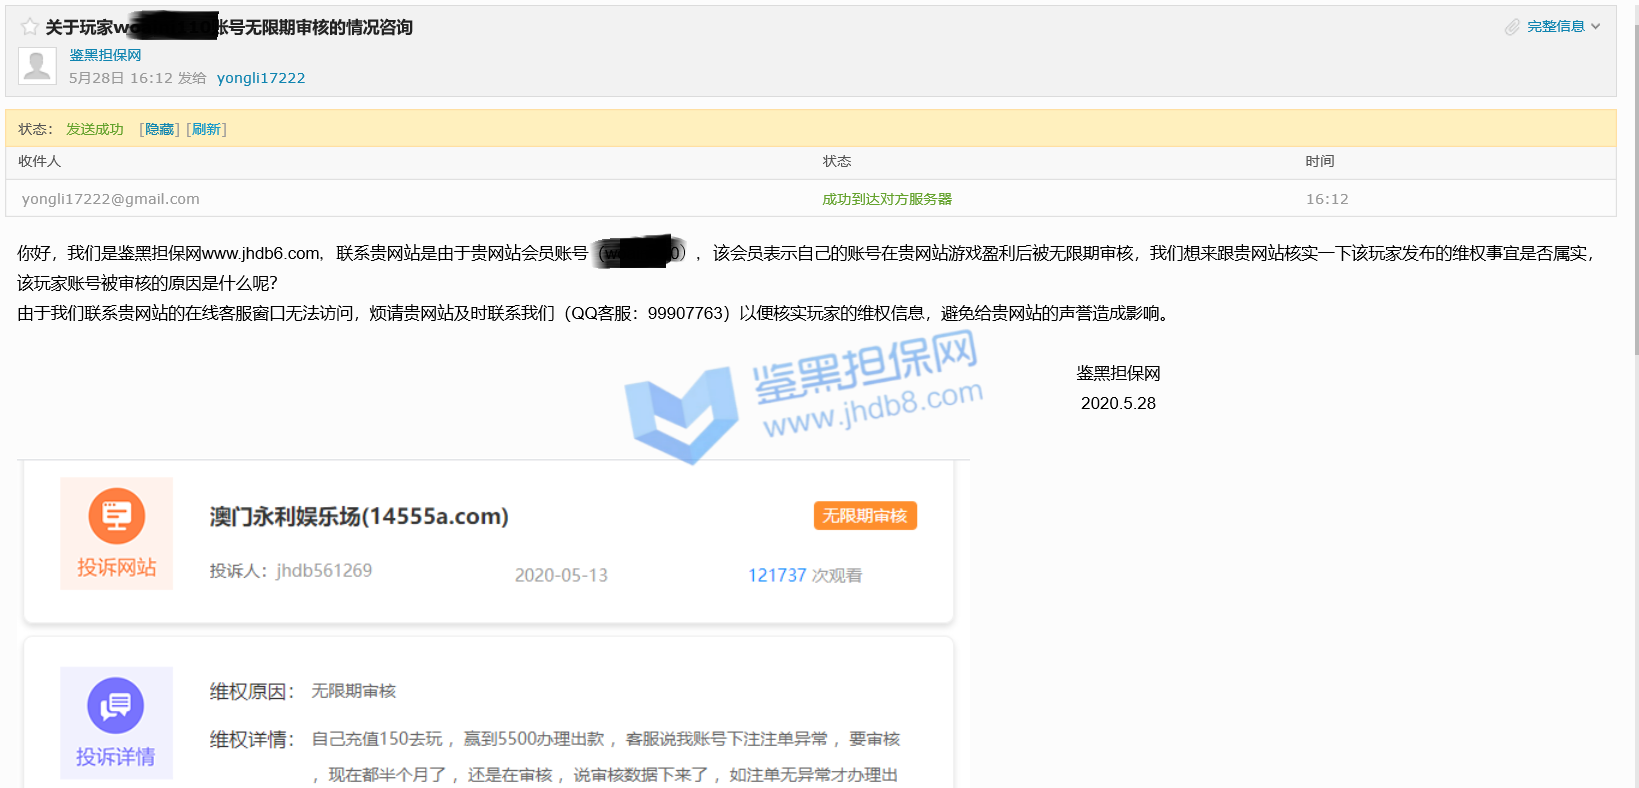1639x788 pixels.
Task: Click the blue shield watermark logo
Action: click(x=680, y=412)
